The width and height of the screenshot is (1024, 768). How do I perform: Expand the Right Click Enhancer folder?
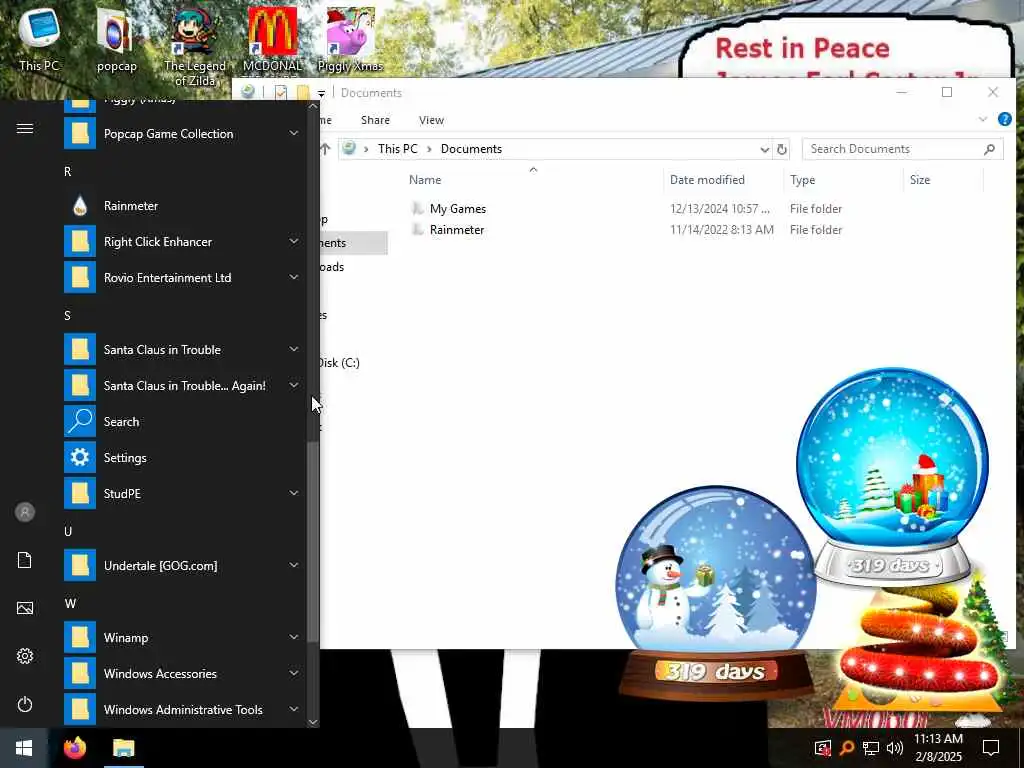coord(294,242)
